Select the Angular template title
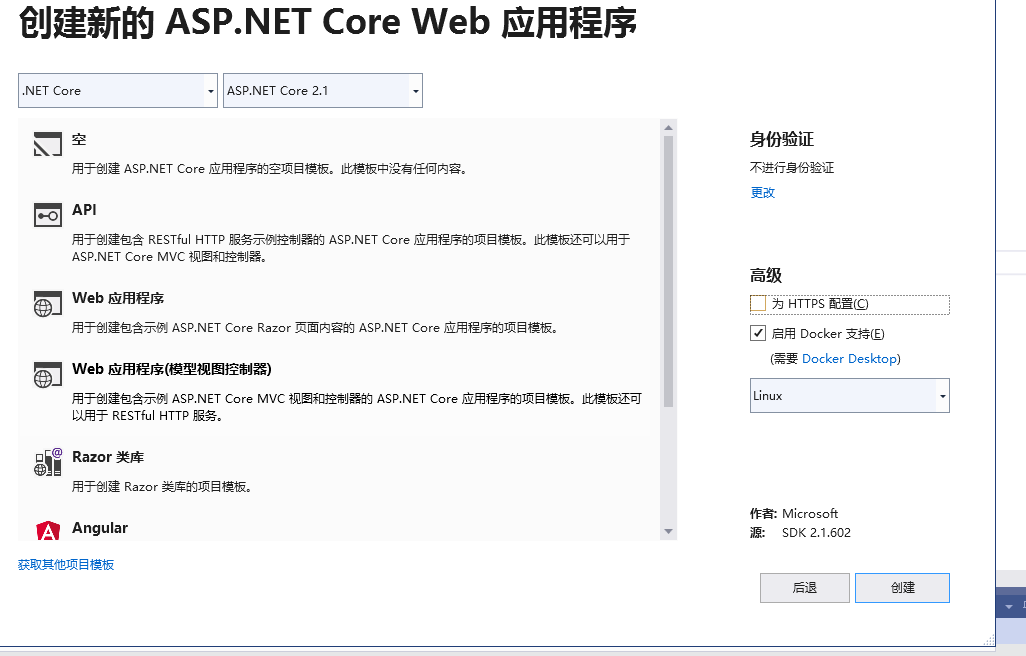This screenshot has width=1026, height=656. pos(100,528)
